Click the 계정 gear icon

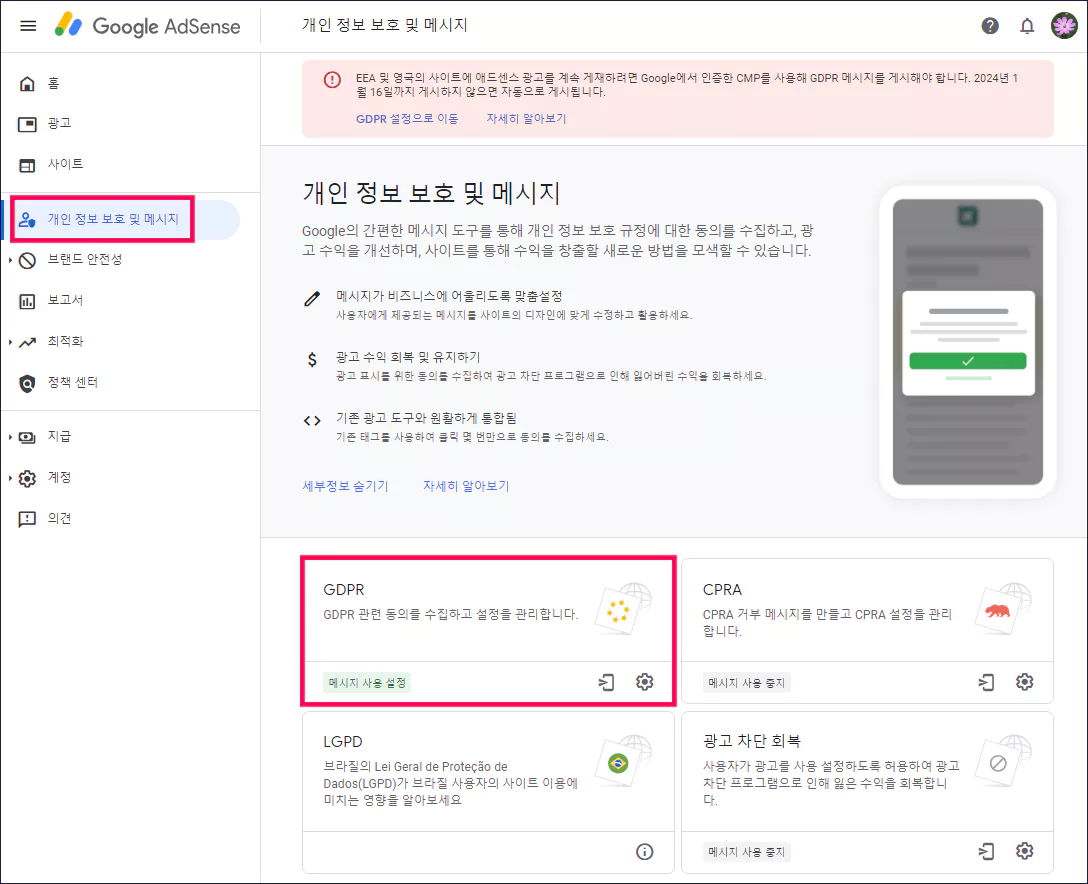[27, 478]
